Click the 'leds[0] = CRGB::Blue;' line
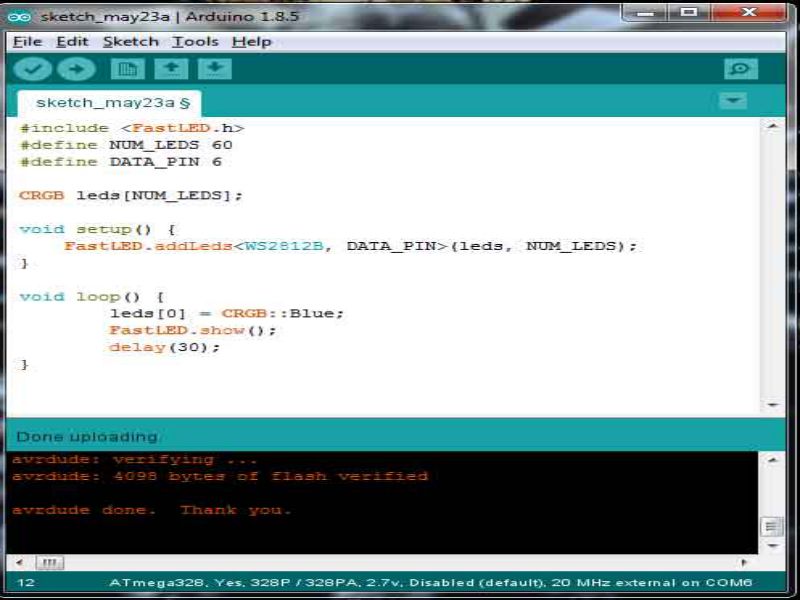The height and width of the screenshot is (600, 800). pyautogui.click(x=227, y=313)
